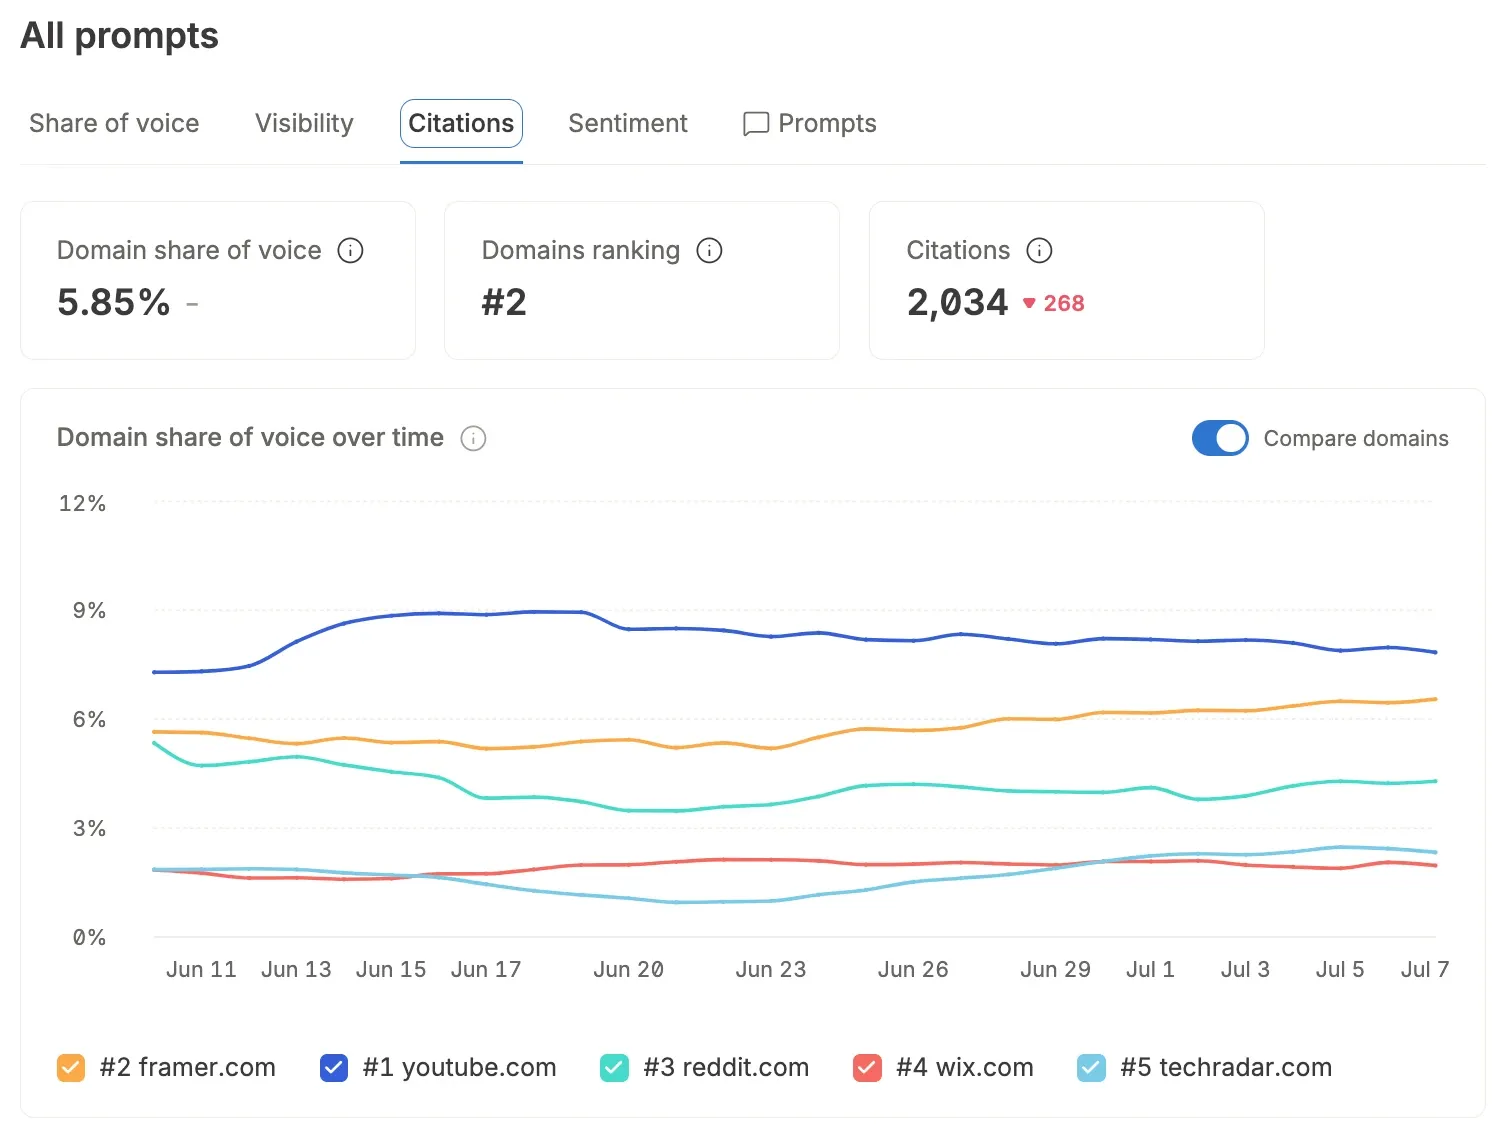Click the 2,034 citations count
1506x1146 pixels.
pos(958,302)
